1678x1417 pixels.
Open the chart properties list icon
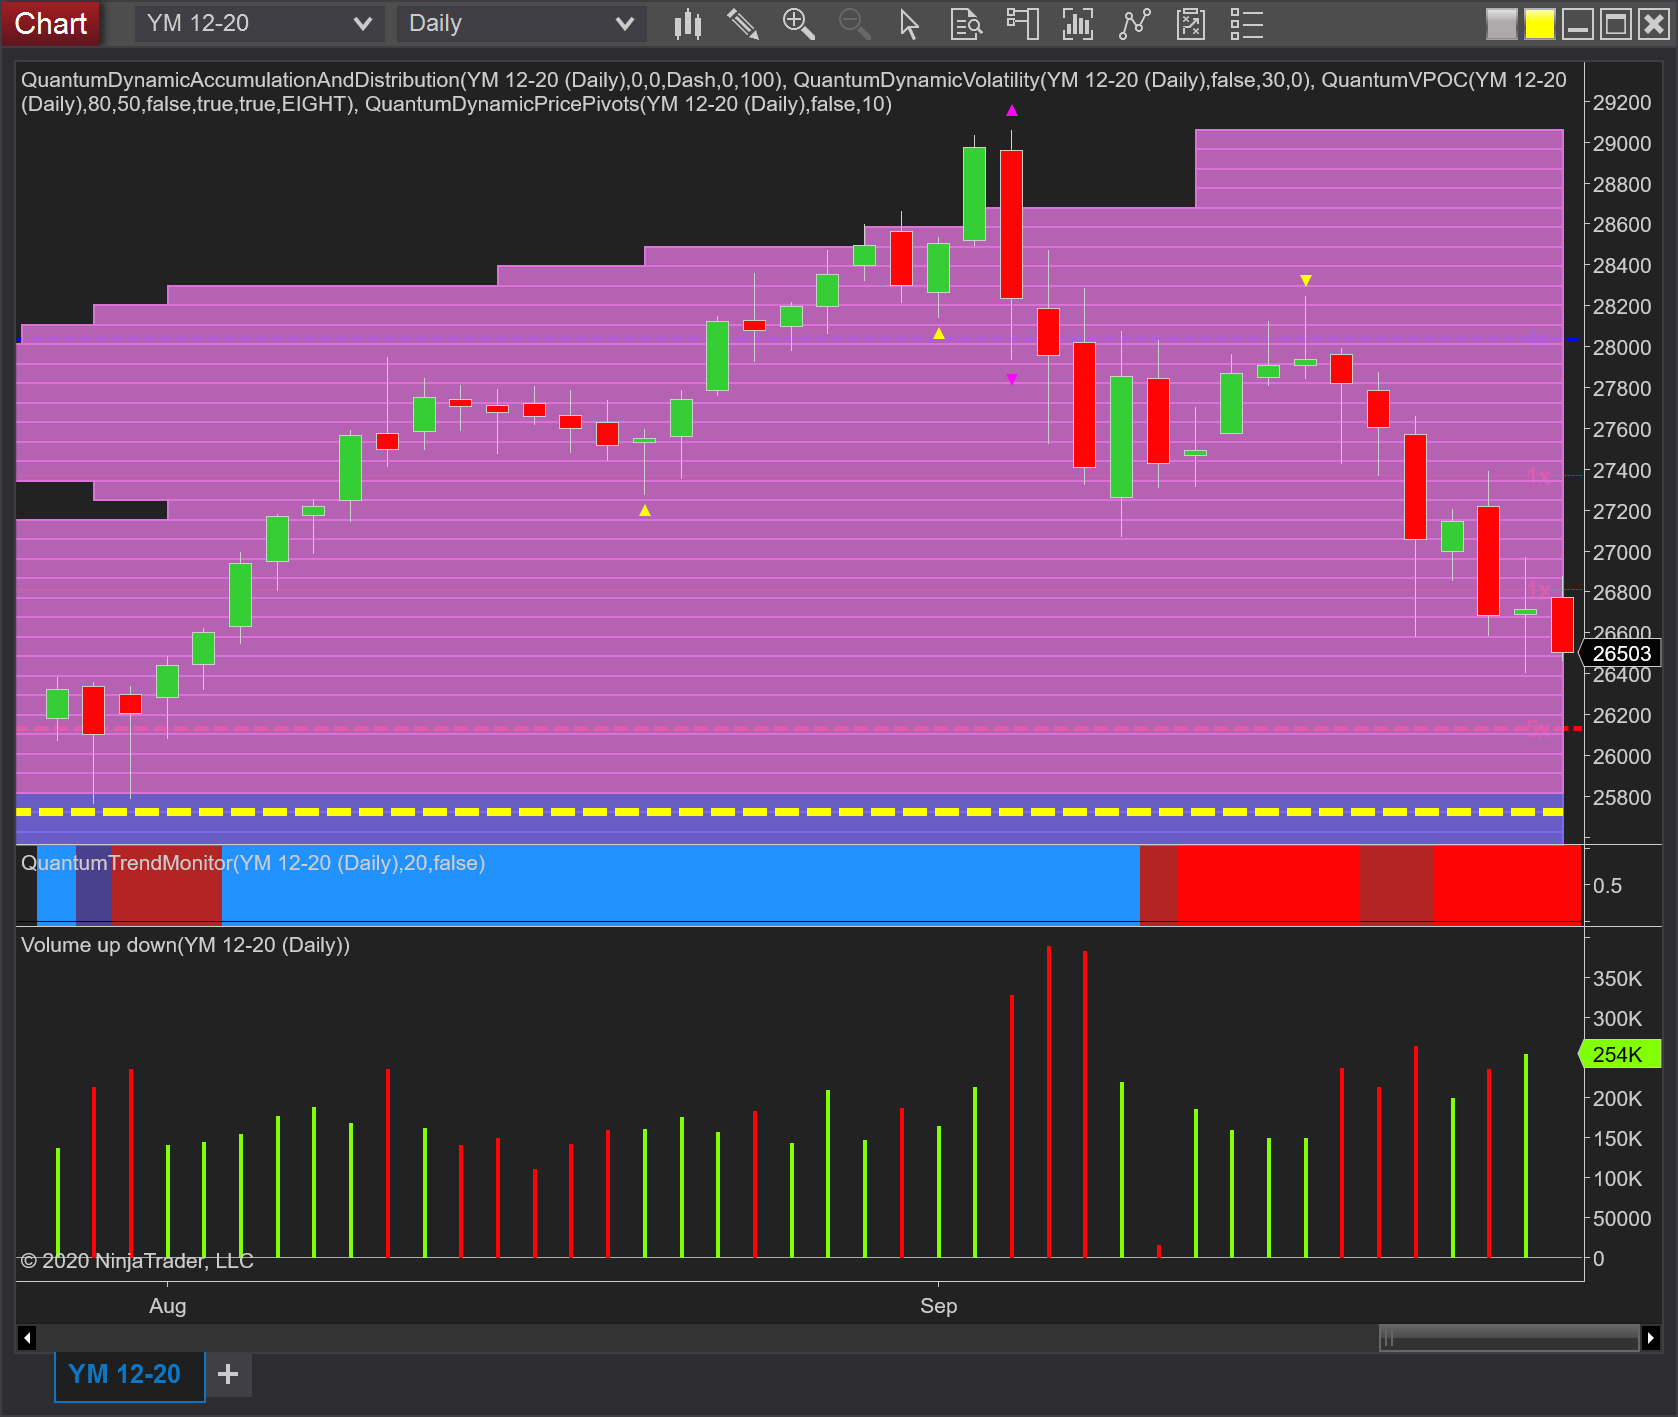pyautogui.click(x=1246, y=24)
